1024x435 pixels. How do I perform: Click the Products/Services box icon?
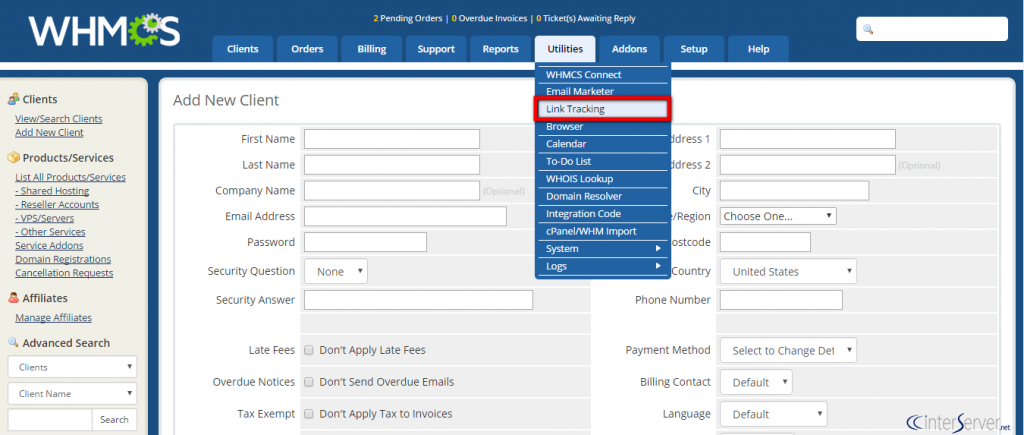coord(13,157)
